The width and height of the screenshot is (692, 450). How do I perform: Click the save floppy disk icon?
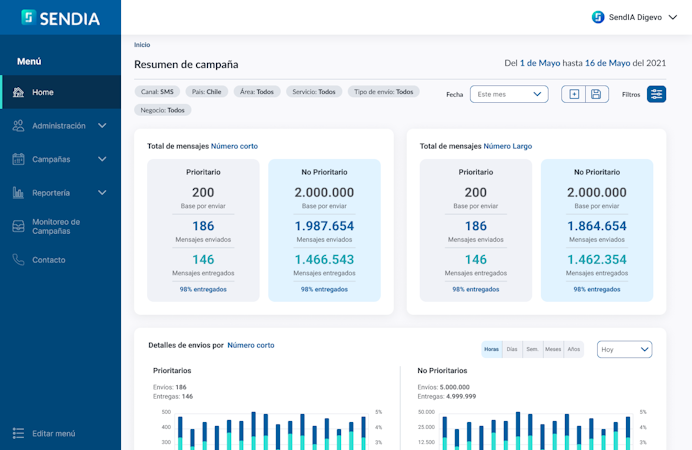(596, 94)
